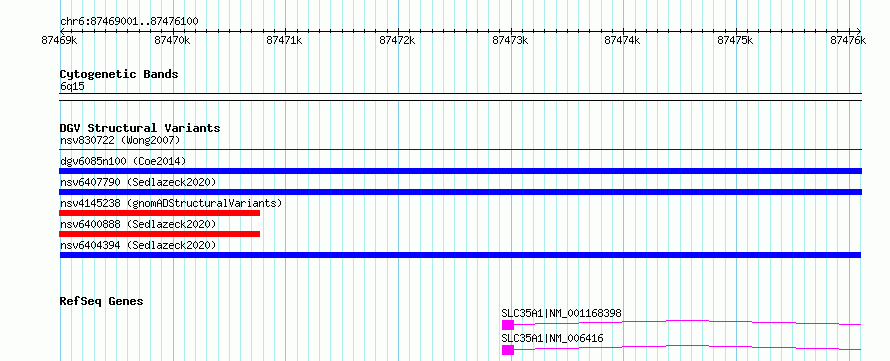Click the blue nsv6404394 variant bar
Screen dimensions: 890x361
(460, 255)
